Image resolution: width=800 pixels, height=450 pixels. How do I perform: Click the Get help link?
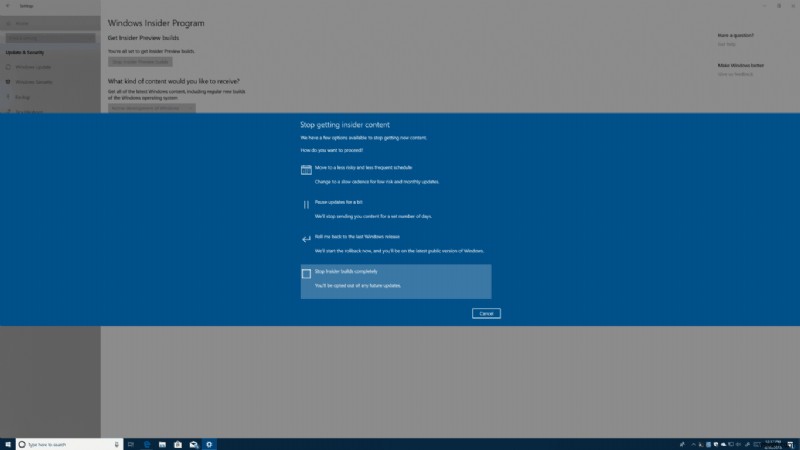(727, 44)
